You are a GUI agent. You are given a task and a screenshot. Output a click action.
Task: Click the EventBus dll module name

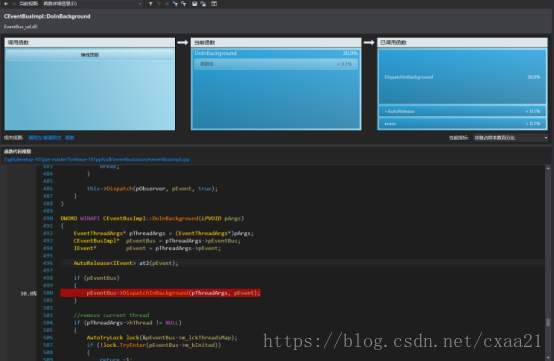(x=20, y=26)
